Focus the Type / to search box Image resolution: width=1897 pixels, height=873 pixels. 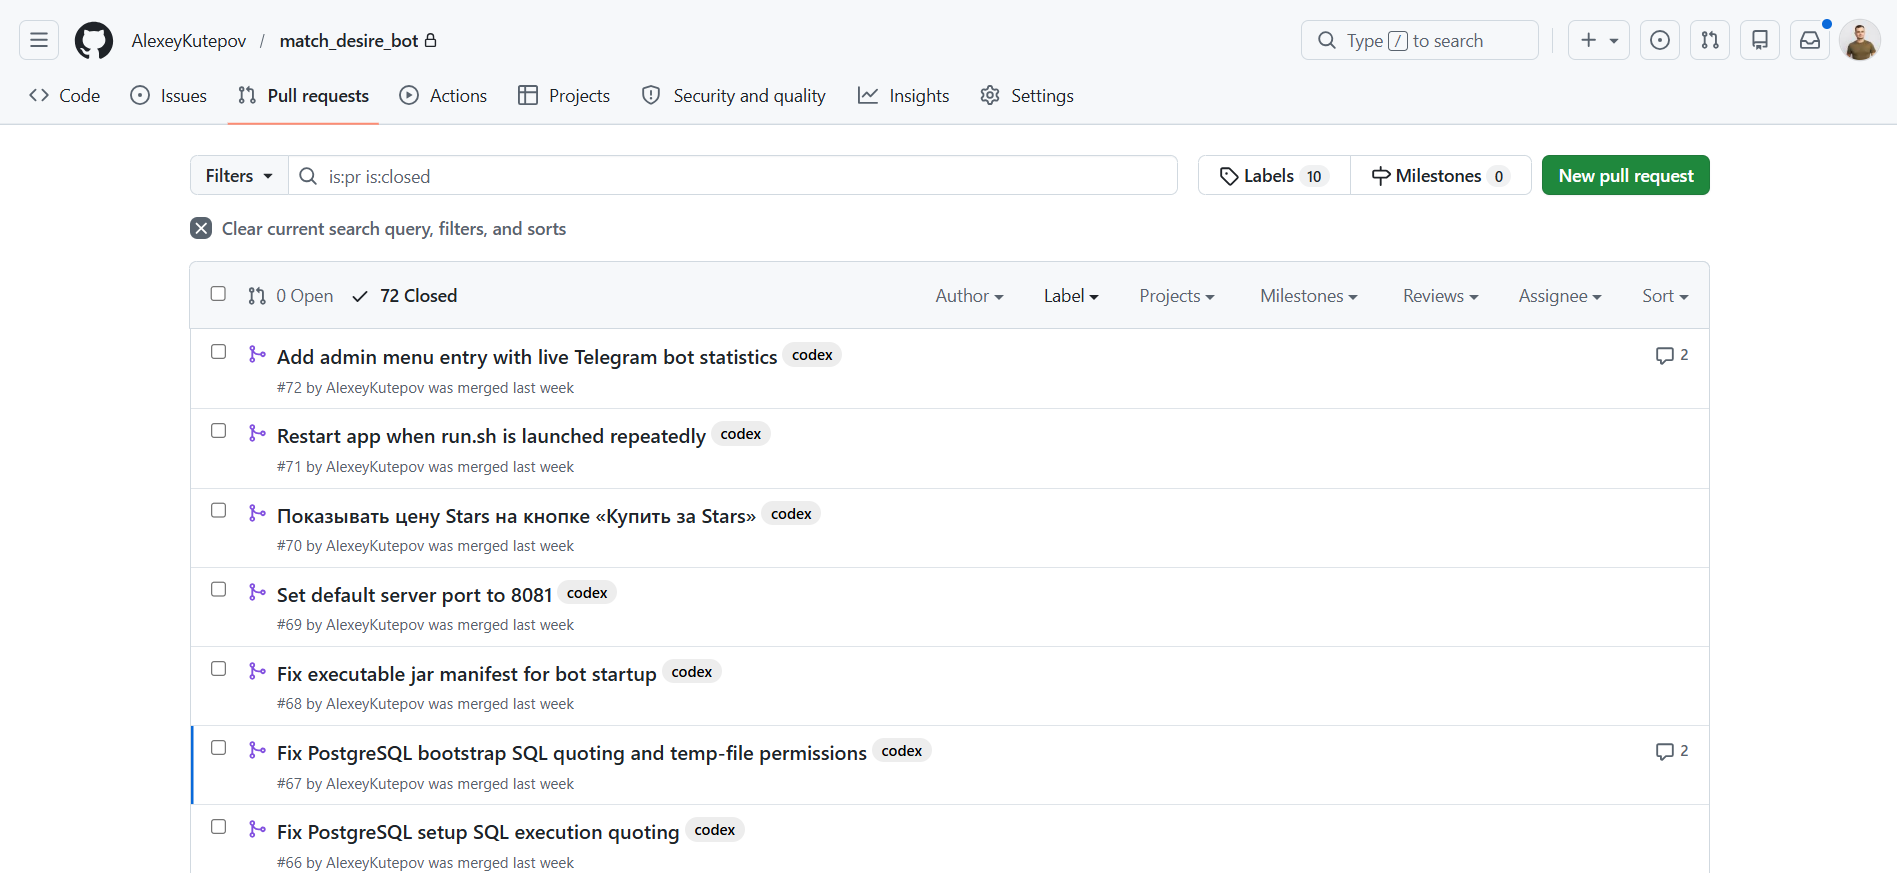(x=1420, y=40)
